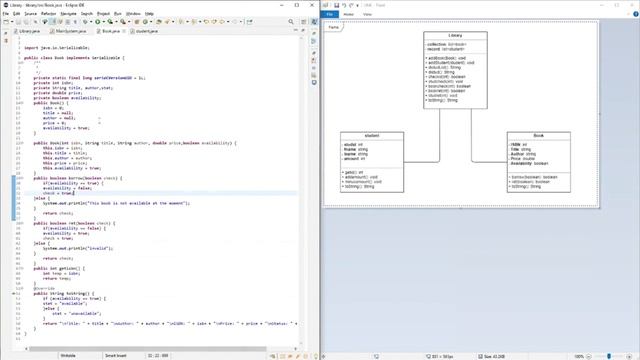Toggle Block Selection mode in Eclipse toolbar

tap(67, 22)
